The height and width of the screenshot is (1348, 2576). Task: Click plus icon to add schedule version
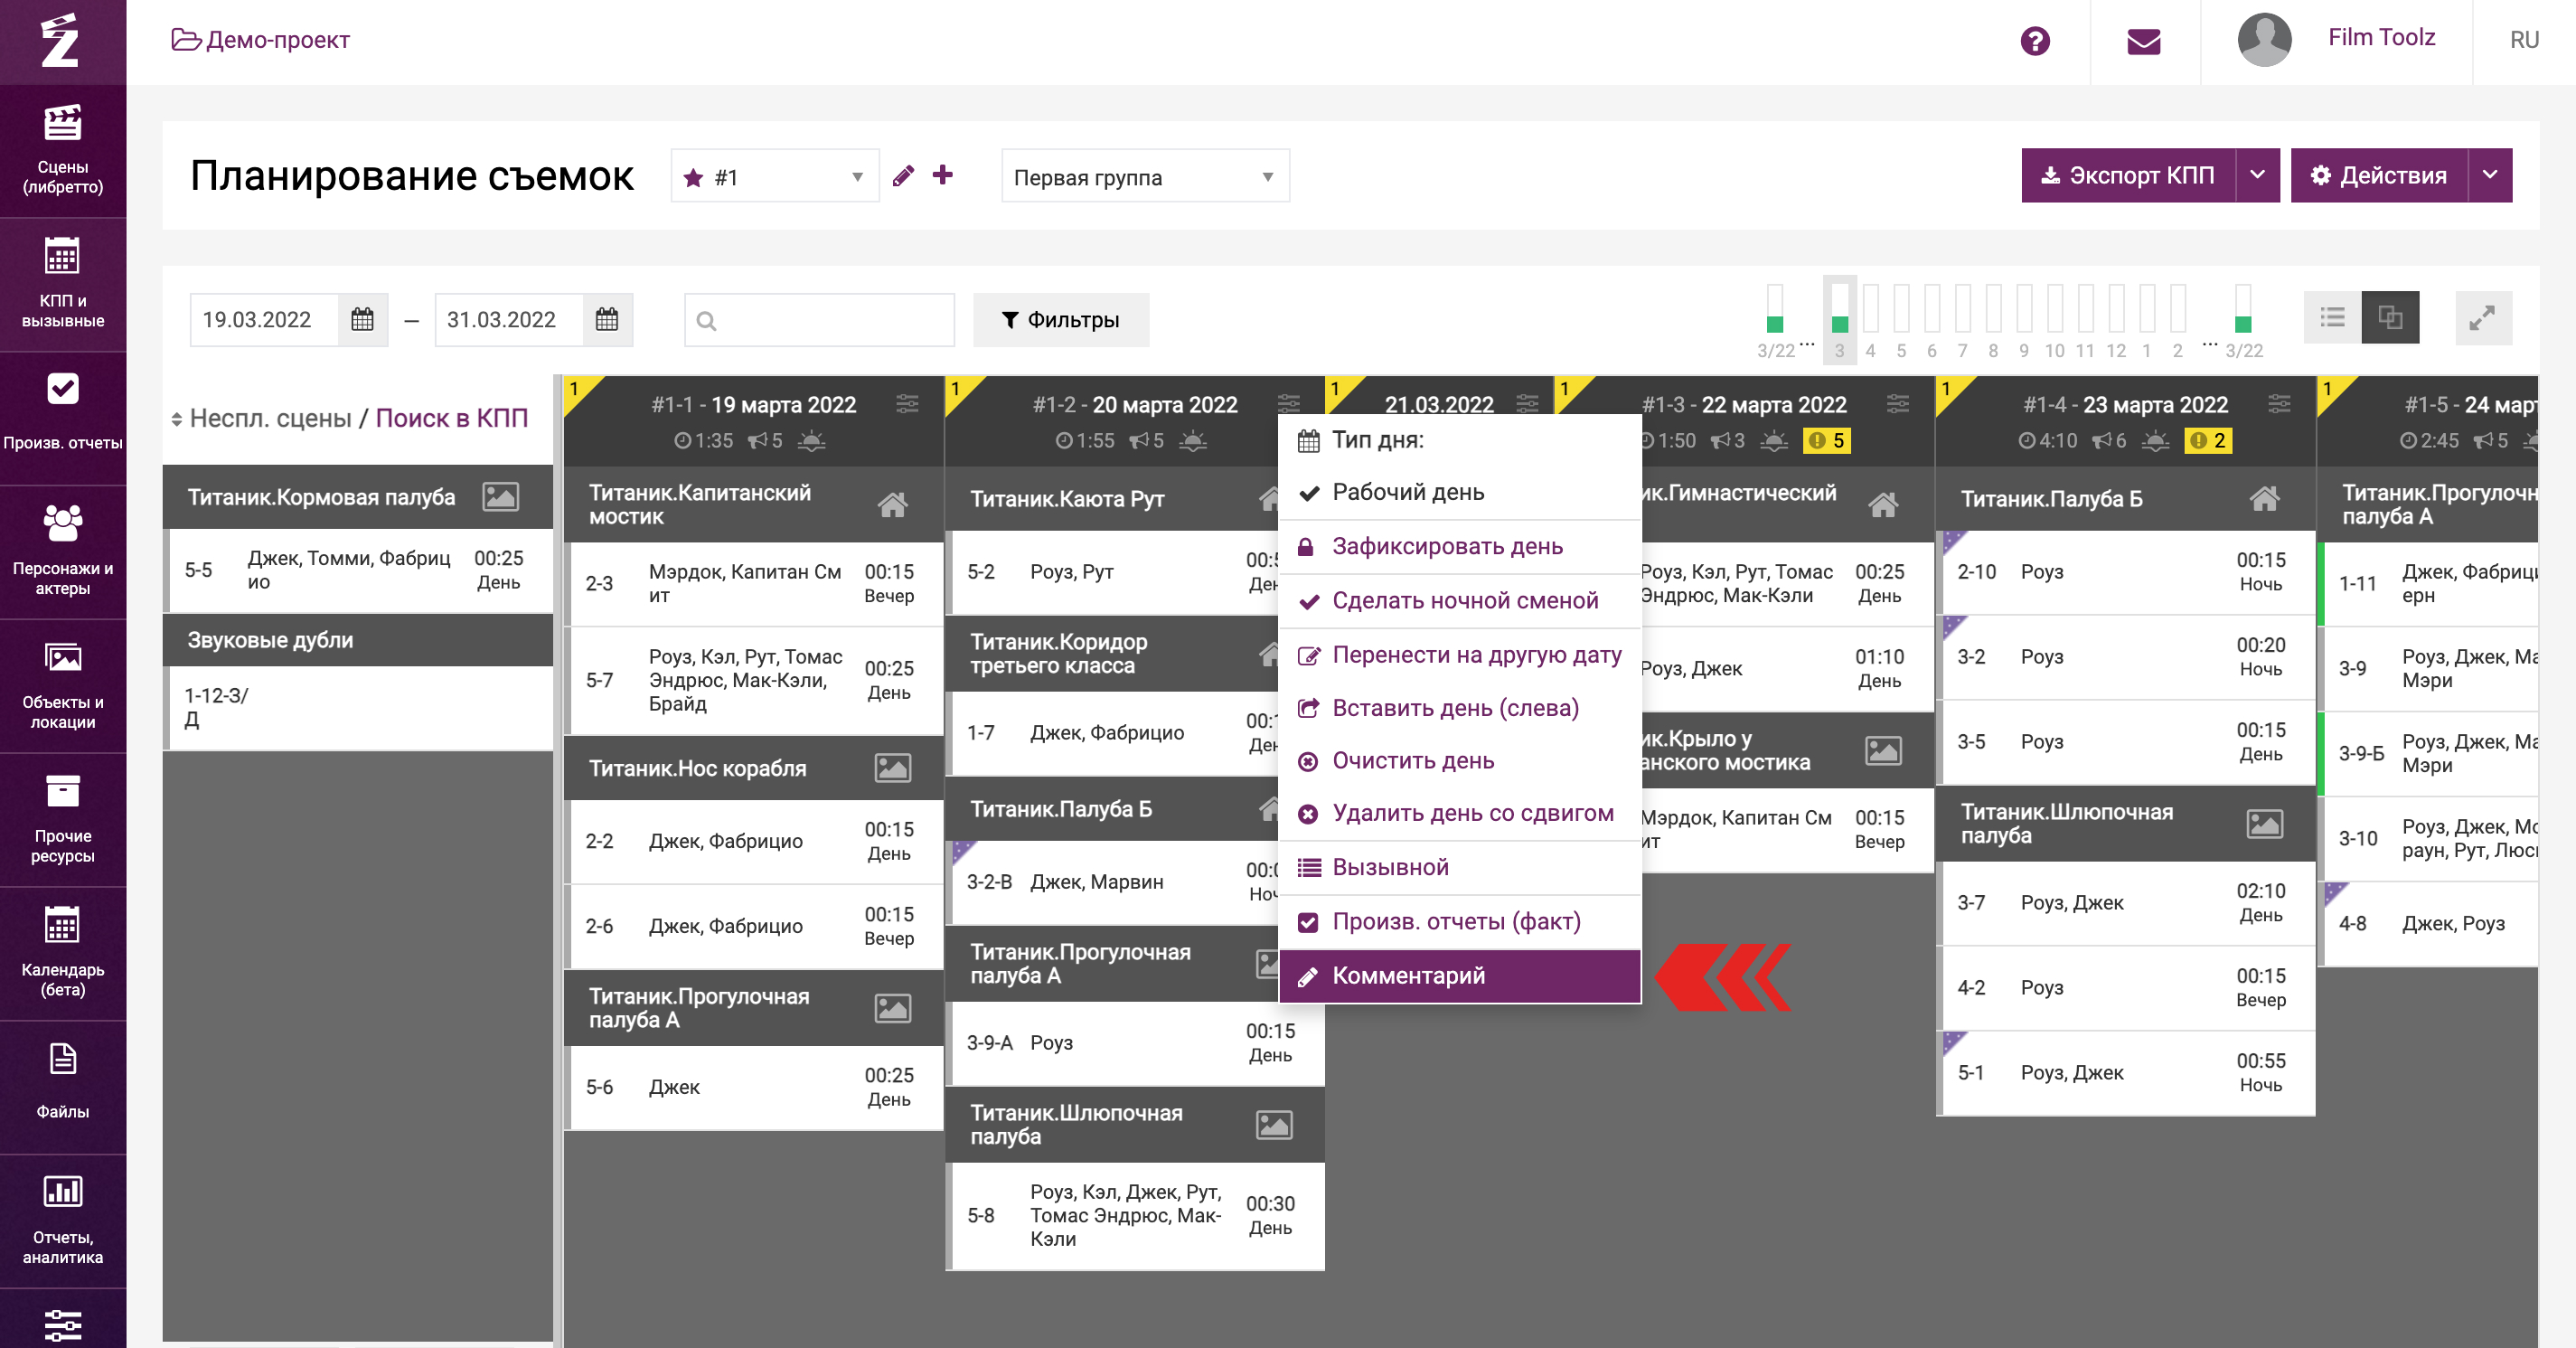coord(942,175)
